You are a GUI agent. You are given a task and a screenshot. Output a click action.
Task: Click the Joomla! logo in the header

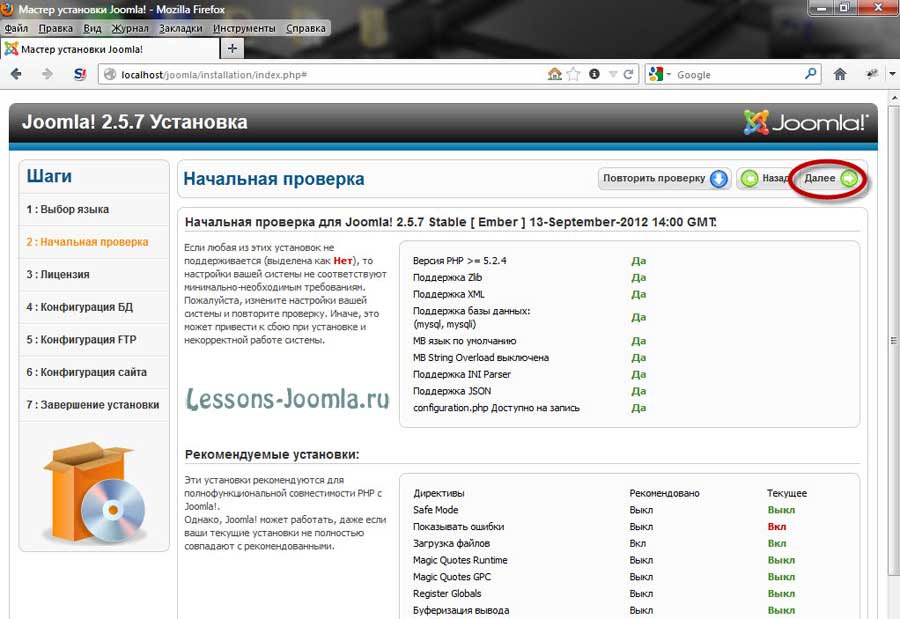click(806, 122)
